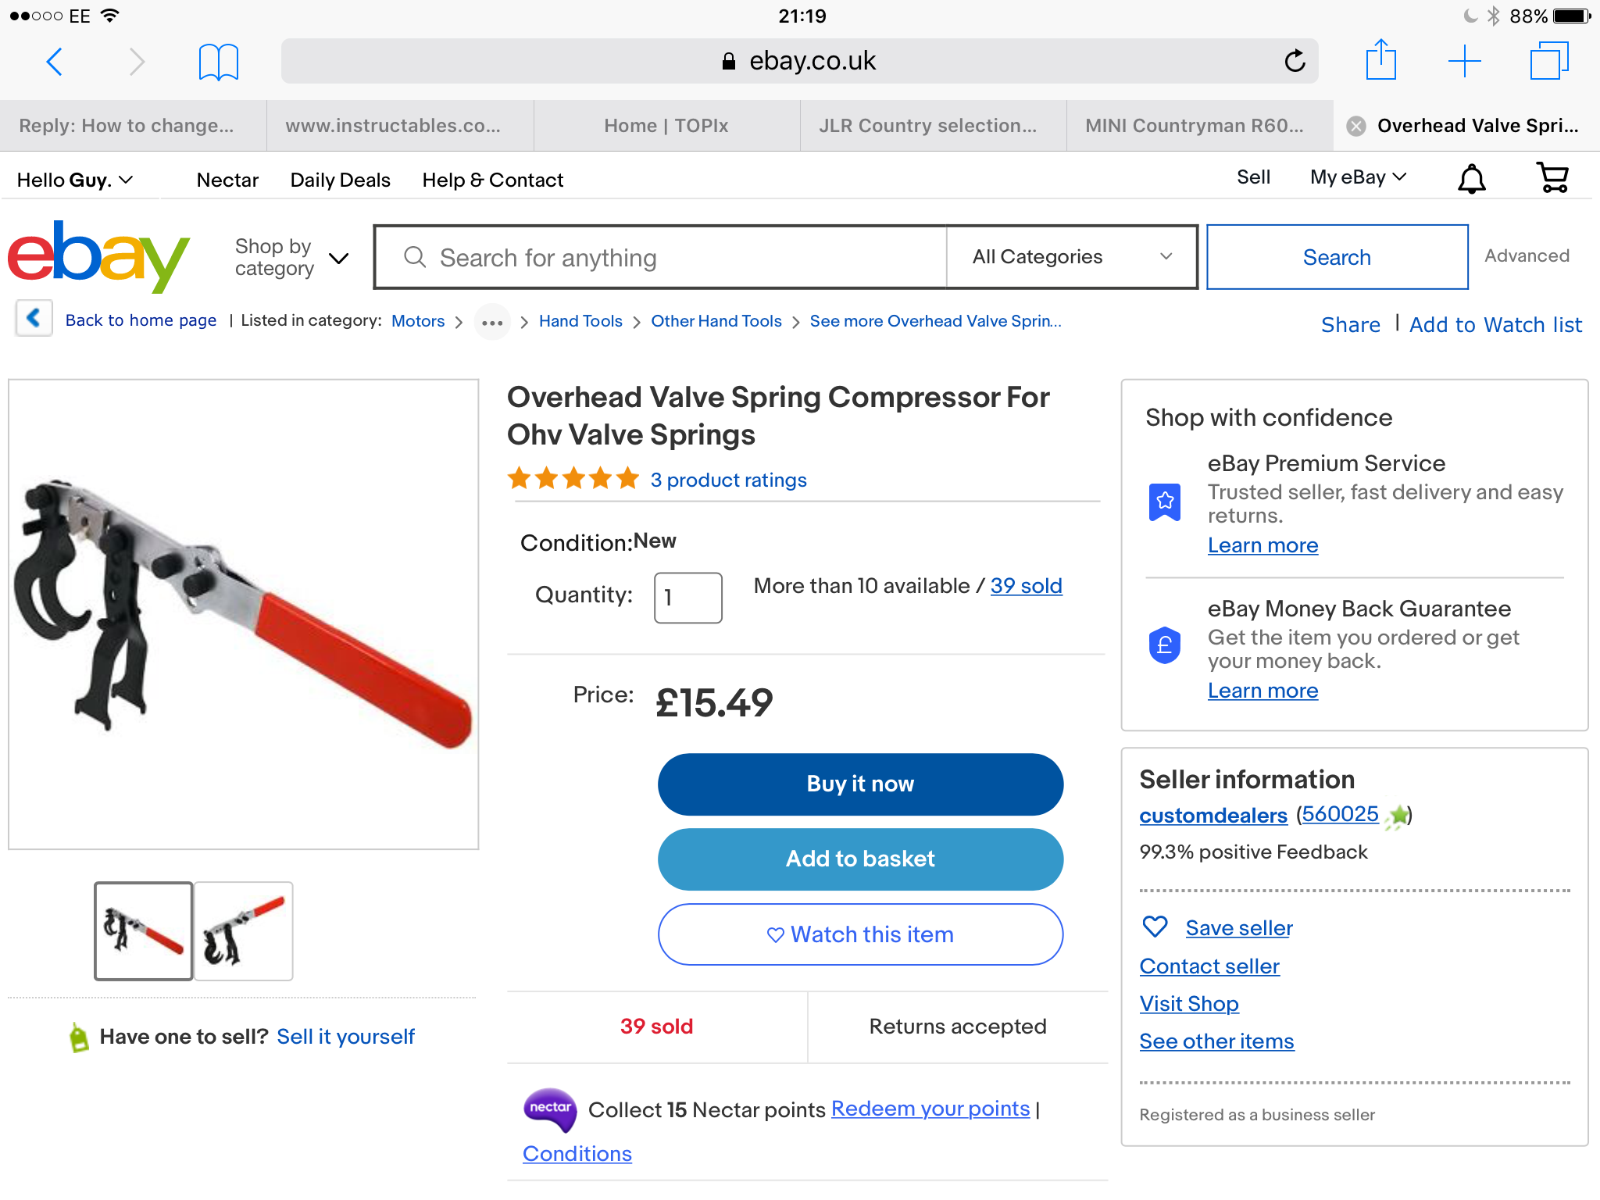Open the Safari tabs overview icon
The image size is (1600, 1200).
pyautogui.click(x=1549, y=60)
